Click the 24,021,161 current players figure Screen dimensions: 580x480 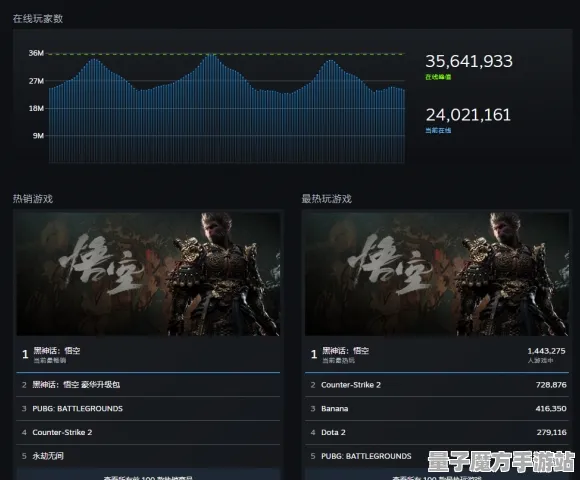click(468, 115)
